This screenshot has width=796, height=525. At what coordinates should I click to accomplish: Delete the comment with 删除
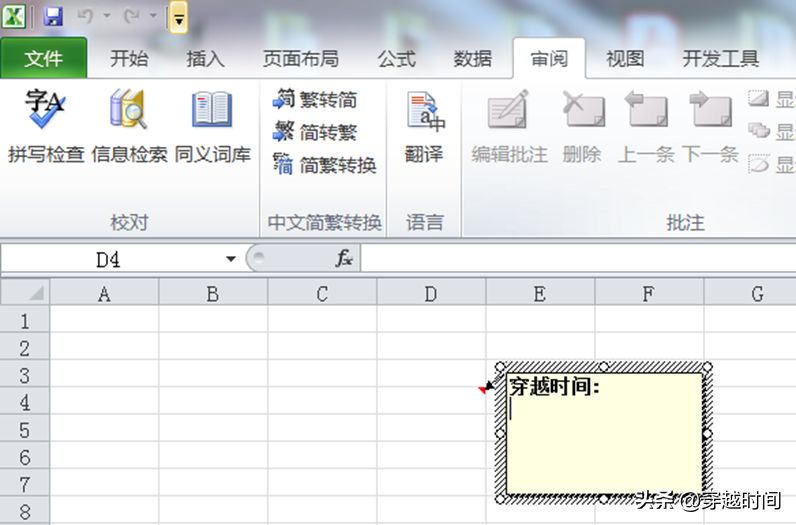click(x=582, y=126)
